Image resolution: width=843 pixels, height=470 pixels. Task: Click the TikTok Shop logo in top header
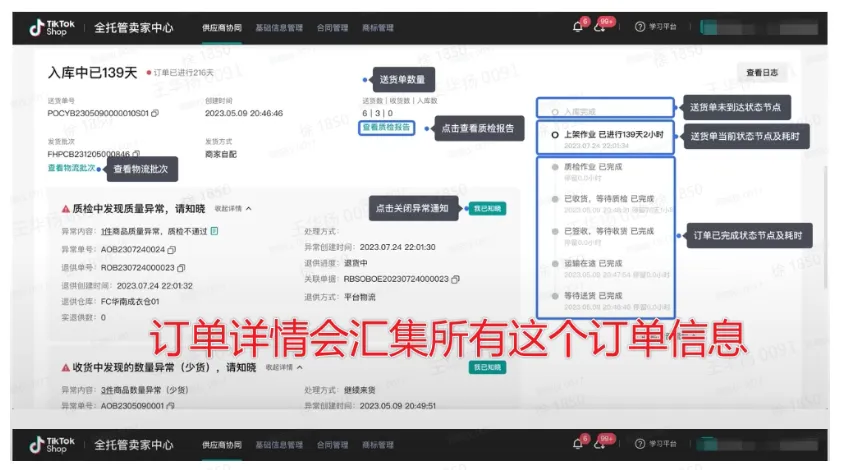point(52,27)
